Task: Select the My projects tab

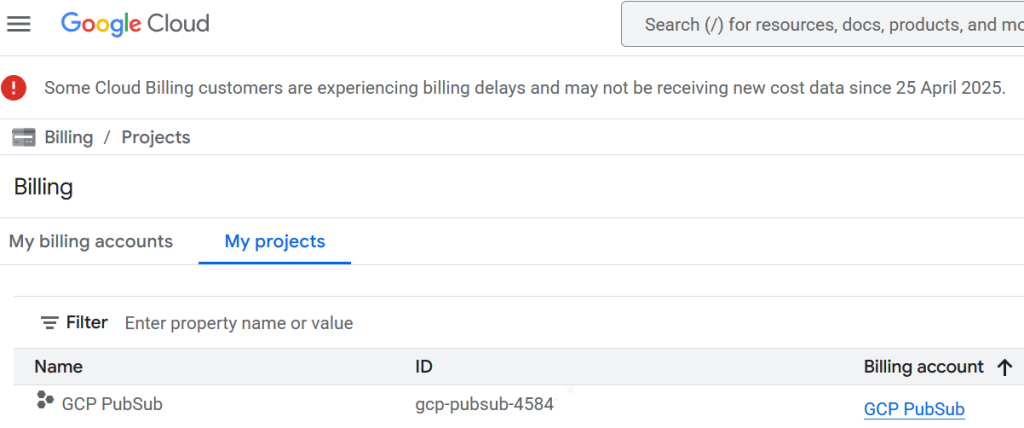Action: pyautogui.click(x=274, y=241)
